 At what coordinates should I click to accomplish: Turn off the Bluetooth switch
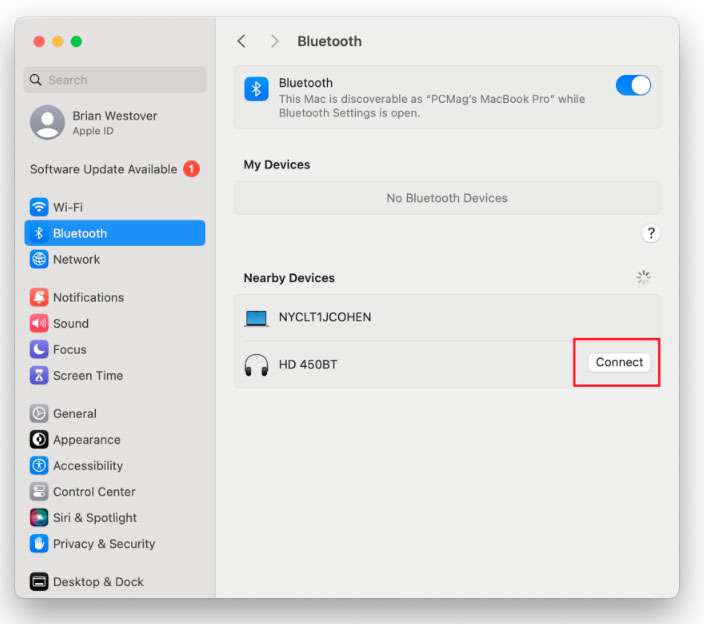click(x=633, y=85)
